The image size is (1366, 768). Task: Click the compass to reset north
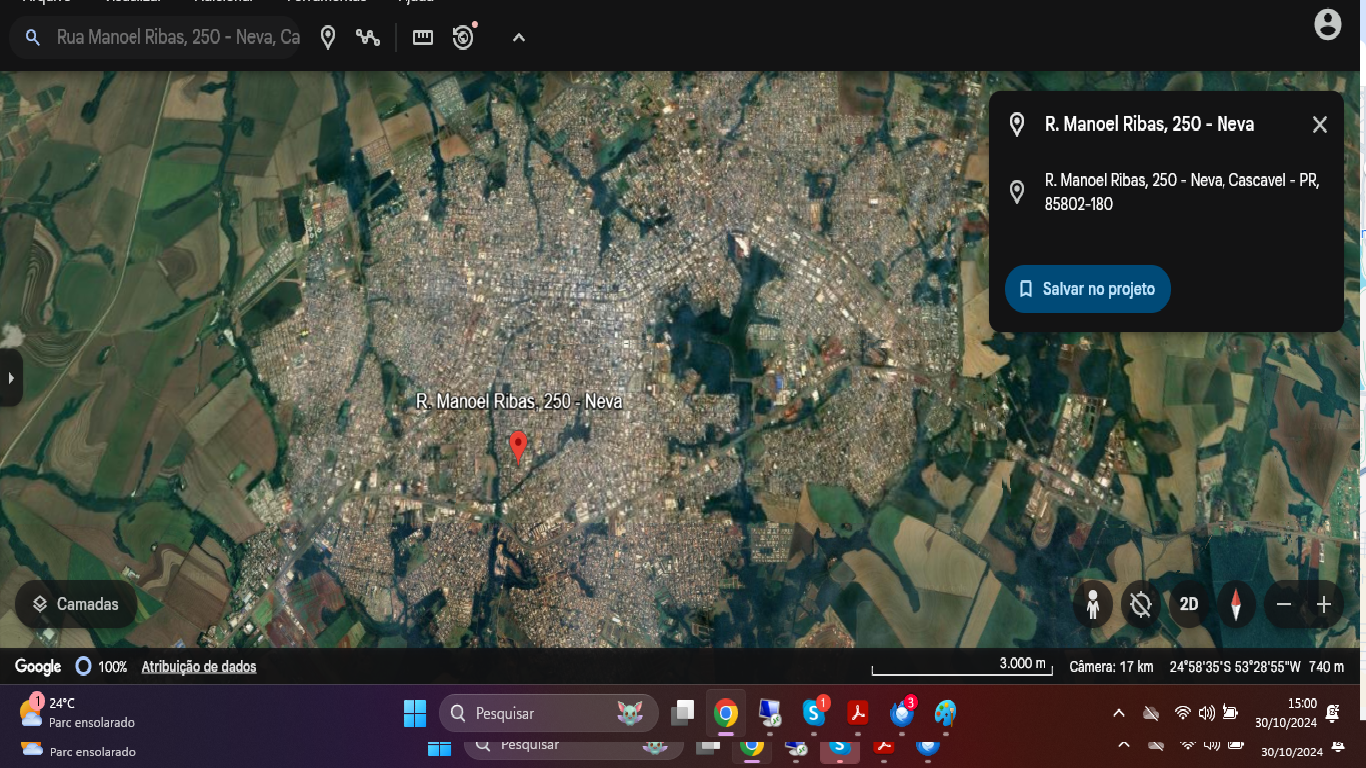(1236, 604)
